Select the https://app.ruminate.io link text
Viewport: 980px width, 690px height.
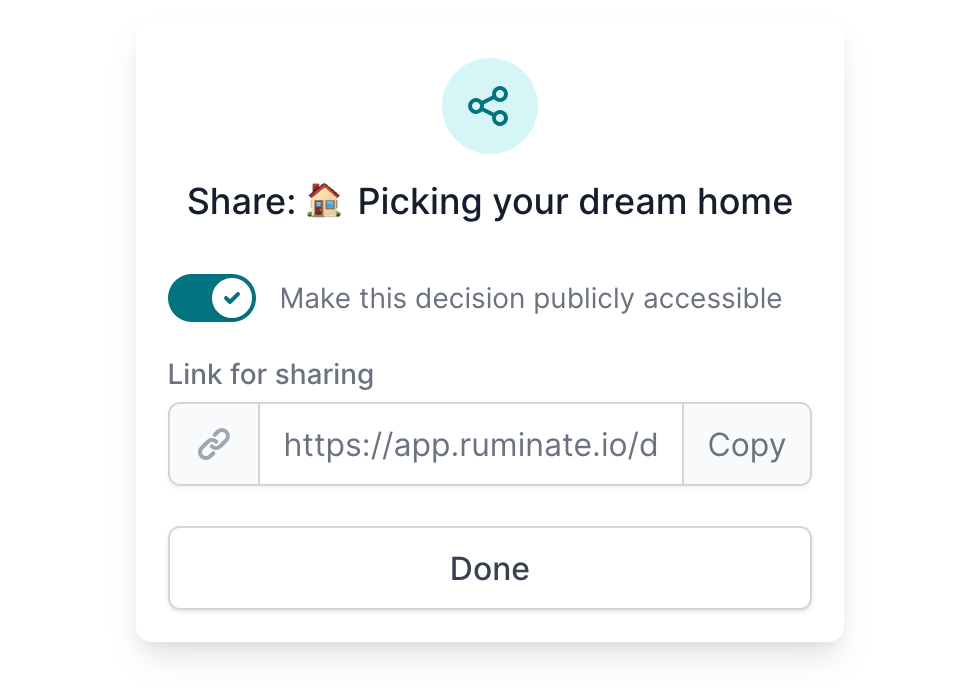(x=470, y=443)
